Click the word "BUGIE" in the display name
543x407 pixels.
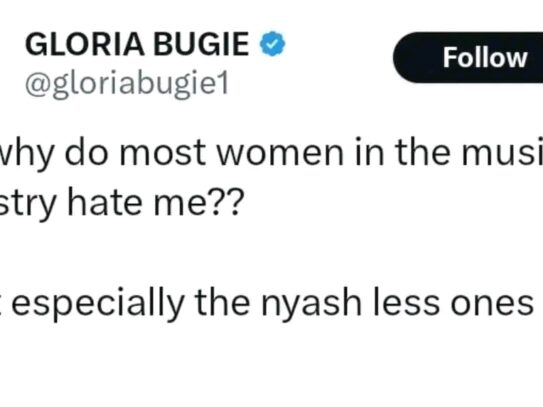point(201,44)
